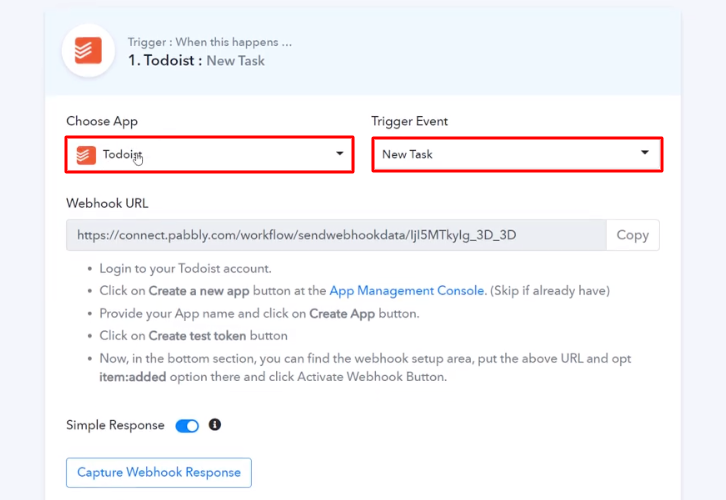Click the '1. Todoist : New Task' heading
This screenshot has height=500, width=726.
tap(196, 61)
